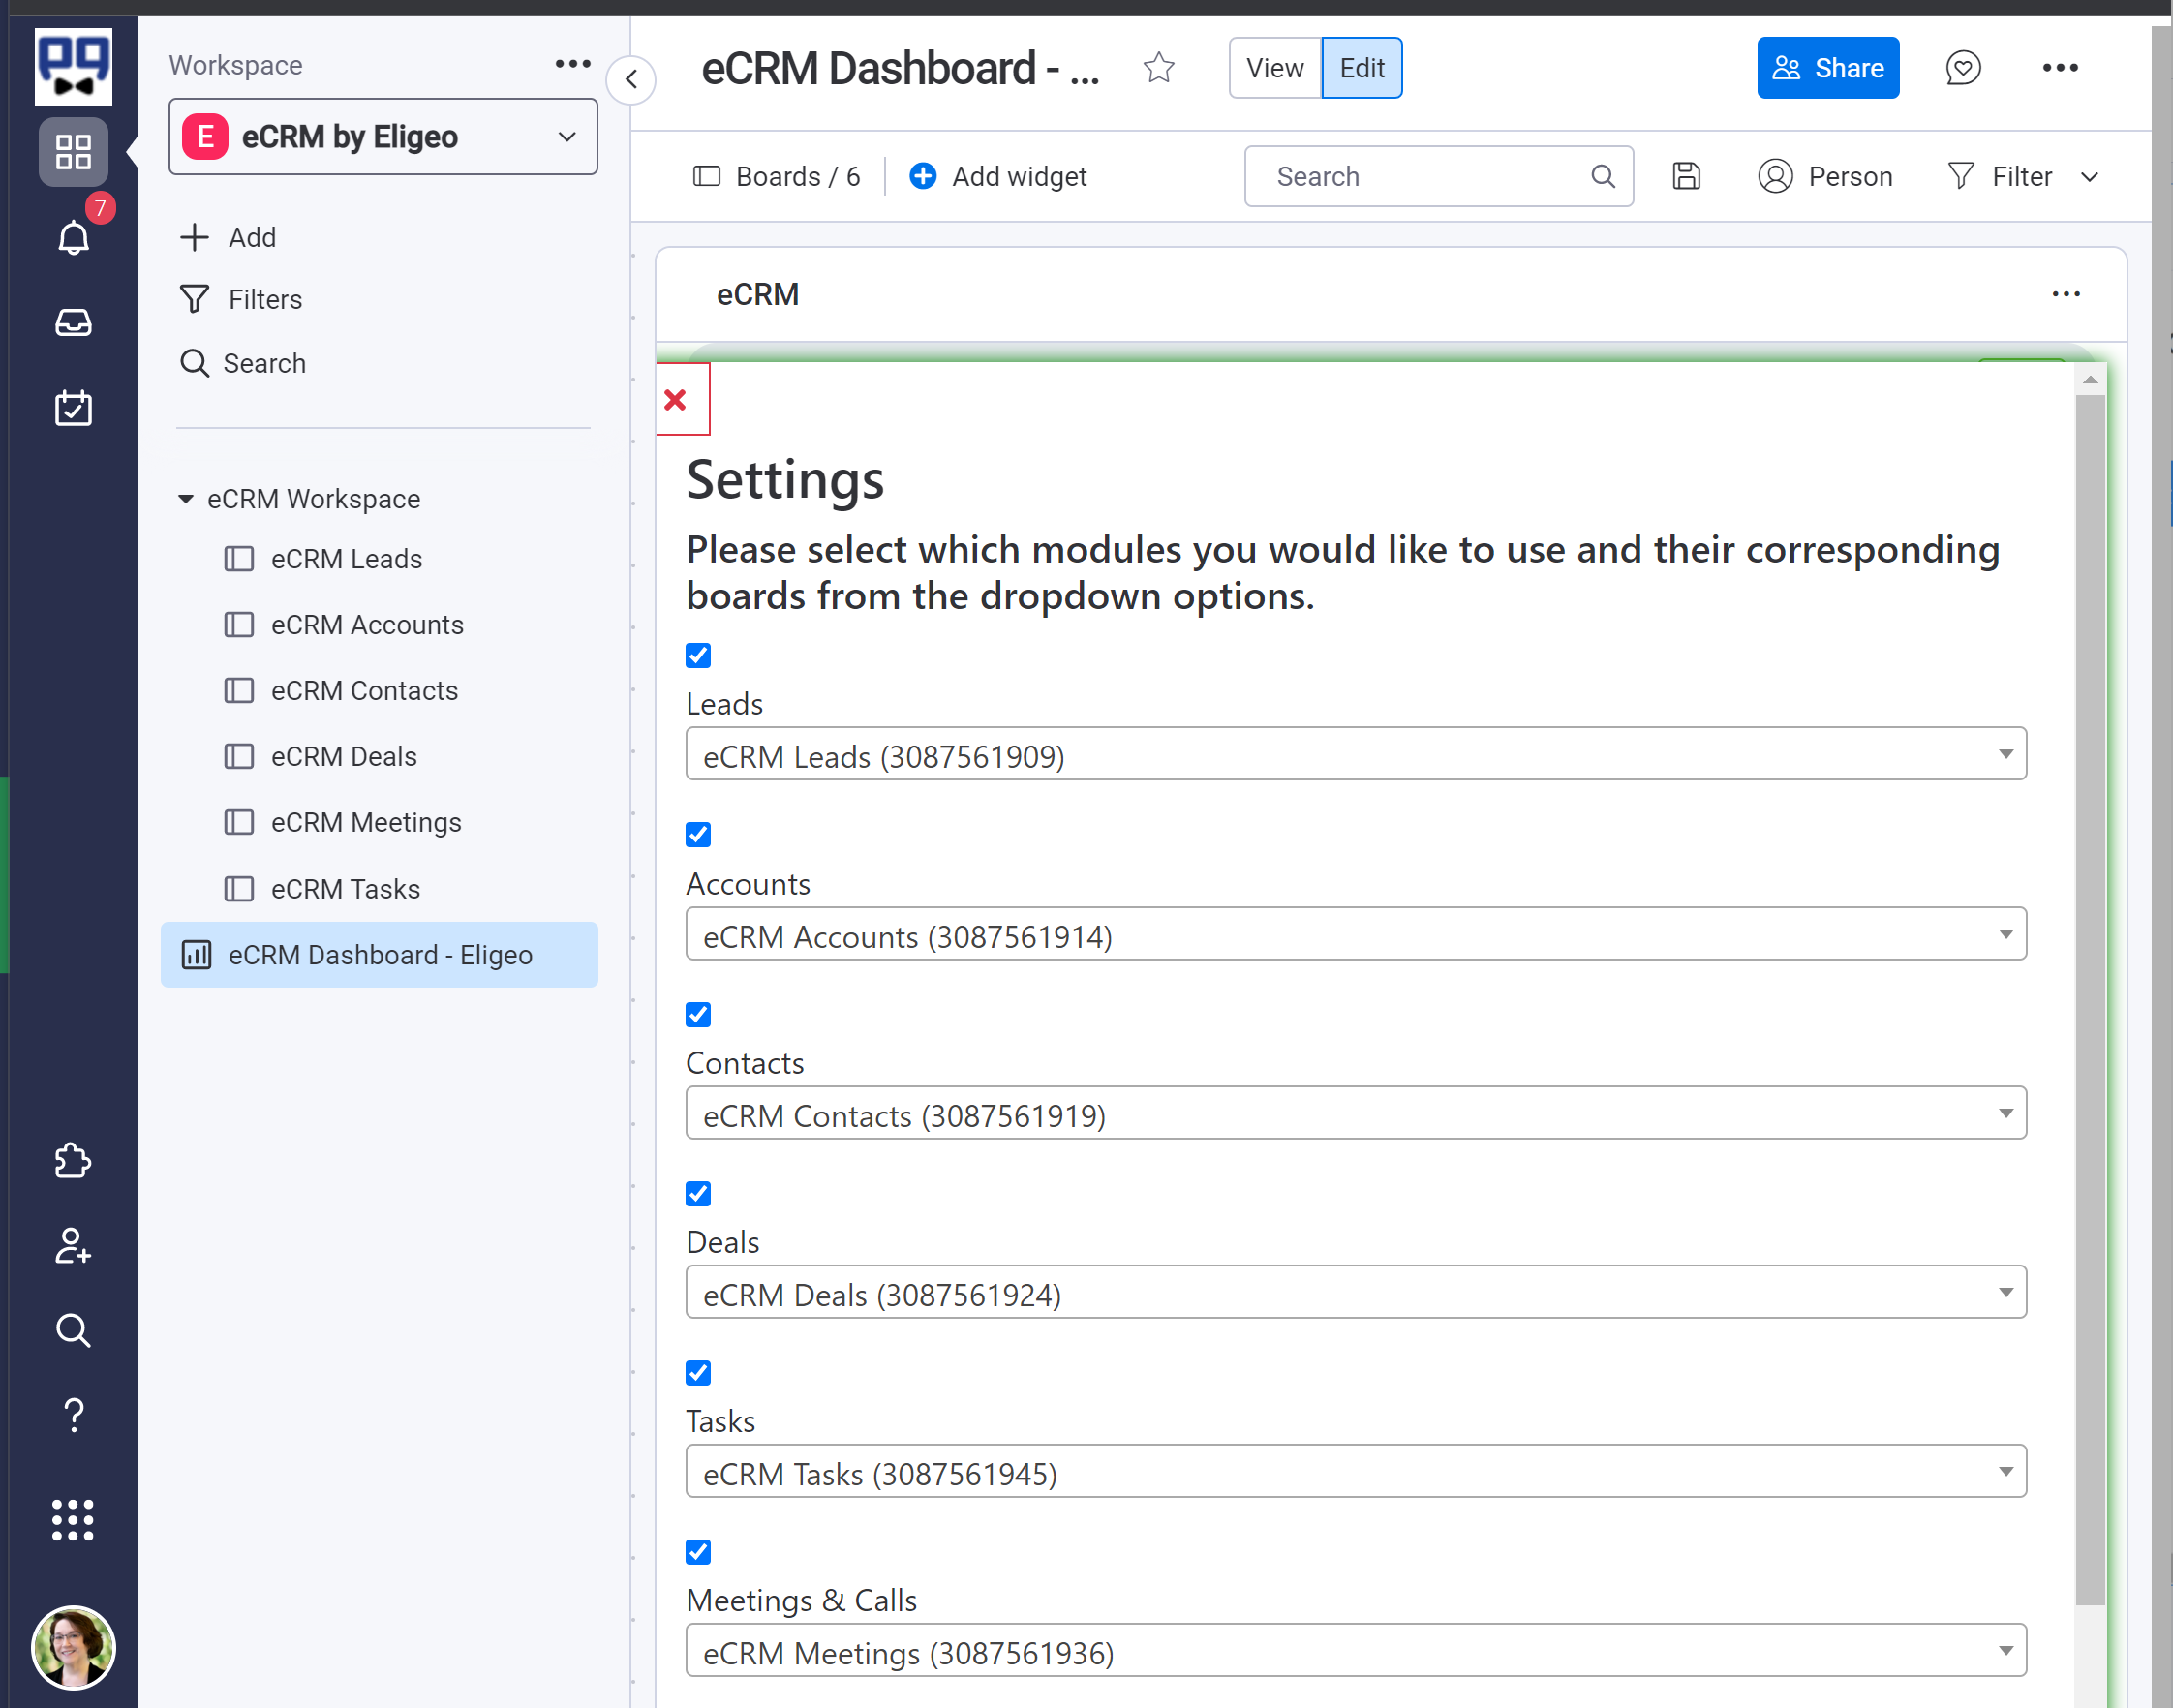
Task: Click eCRM Workspace expander in sidebar
Action: click(189, 500)
